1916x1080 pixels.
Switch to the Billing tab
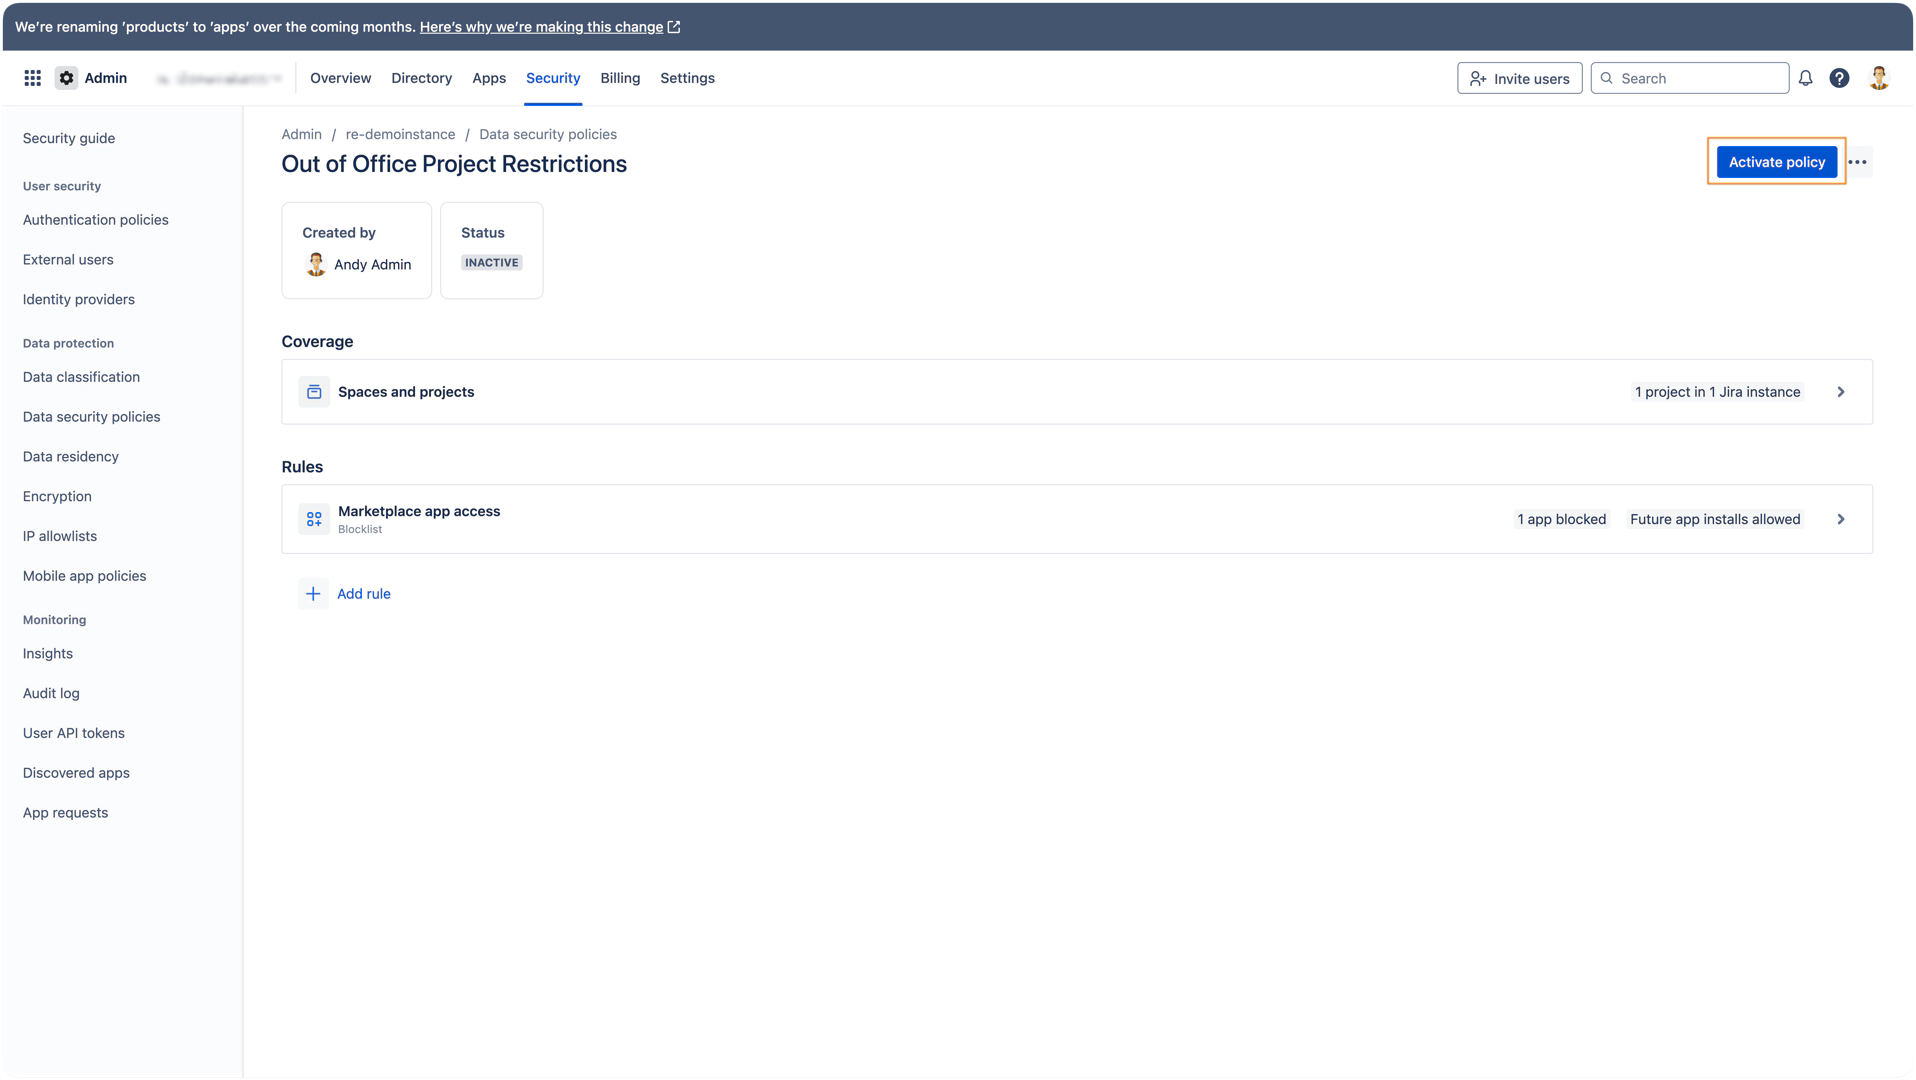620,78
